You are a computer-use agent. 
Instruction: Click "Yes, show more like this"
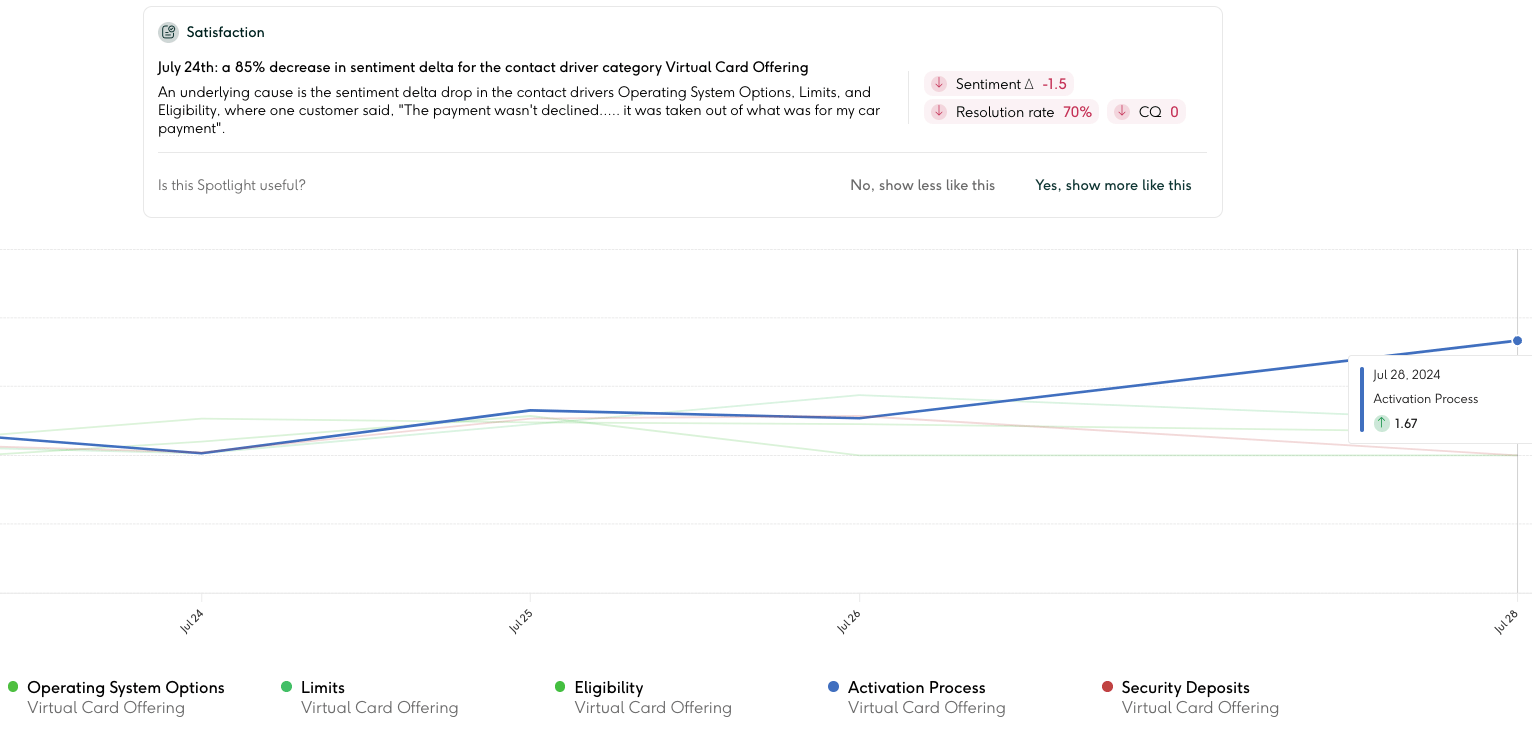pyautogui.click(x=1113, y=185)
